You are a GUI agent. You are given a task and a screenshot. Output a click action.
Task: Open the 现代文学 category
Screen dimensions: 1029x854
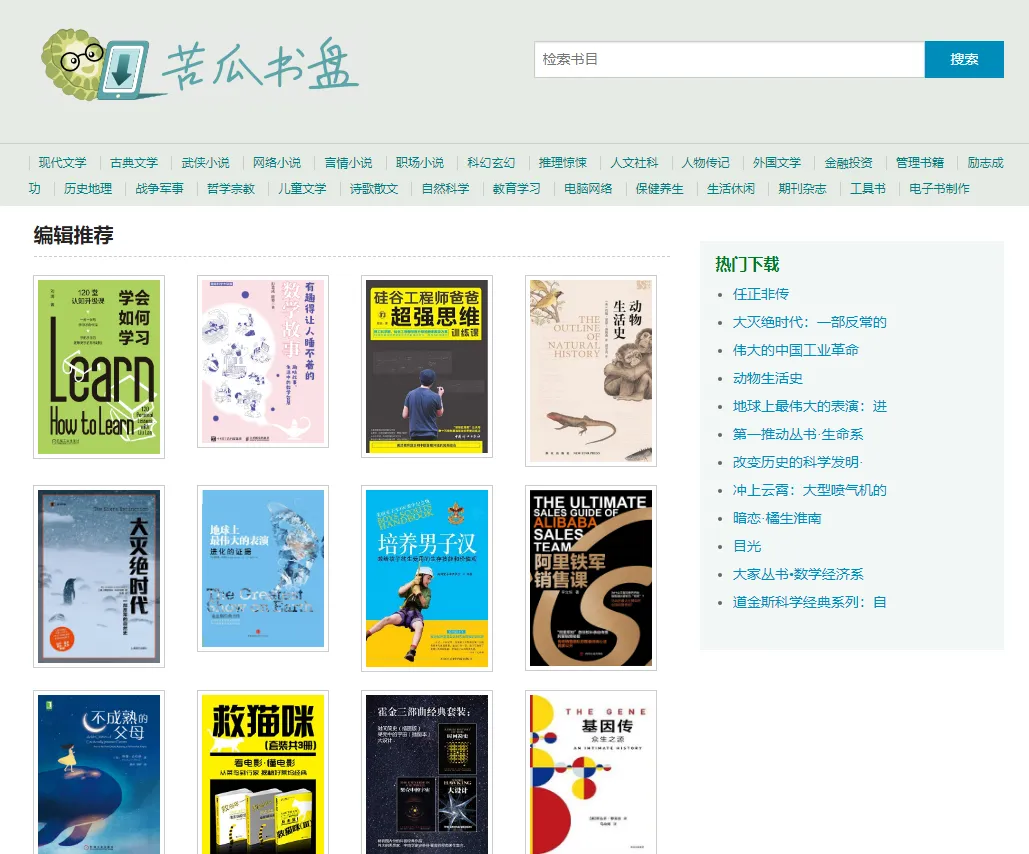[x=62, y=162]
